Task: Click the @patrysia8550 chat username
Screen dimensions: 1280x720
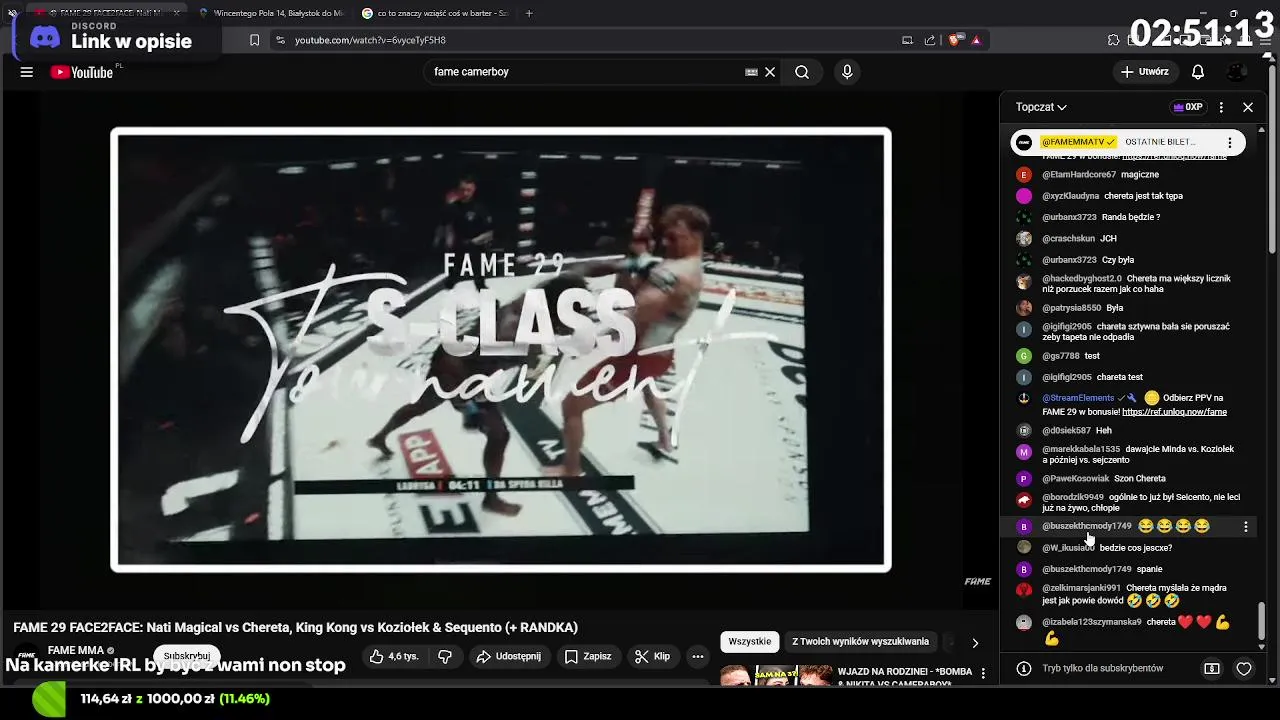Action: click(1072, 308)
